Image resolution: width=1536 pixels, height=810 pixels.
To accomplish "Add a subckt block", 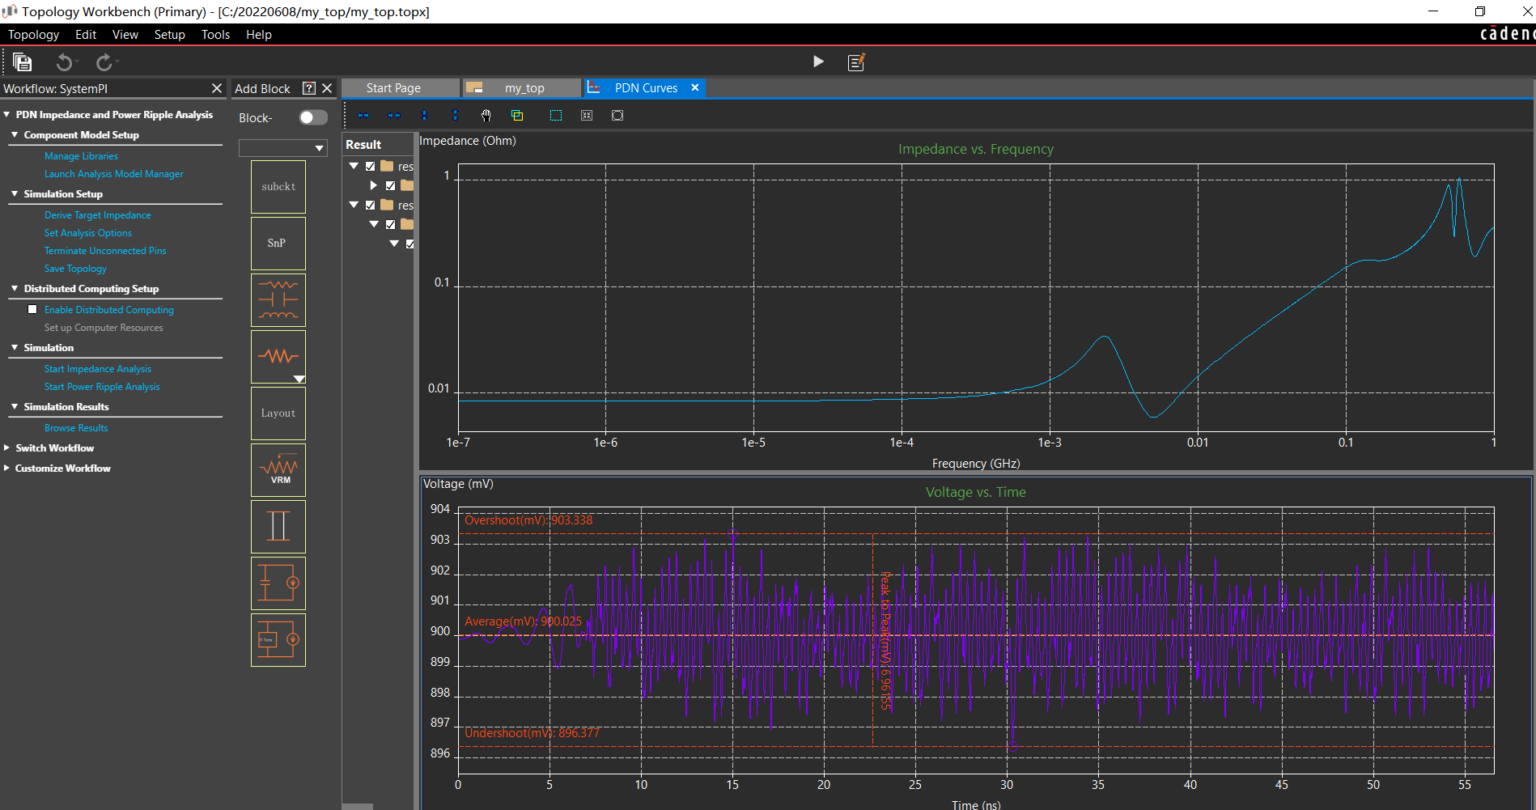I will point(278,186).
